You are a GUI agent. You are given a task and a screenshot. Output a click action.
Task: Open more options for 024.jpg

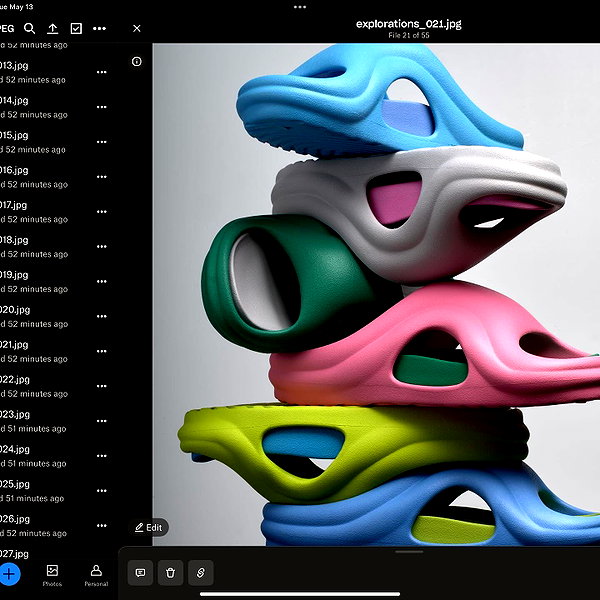[x=101, y=456]
